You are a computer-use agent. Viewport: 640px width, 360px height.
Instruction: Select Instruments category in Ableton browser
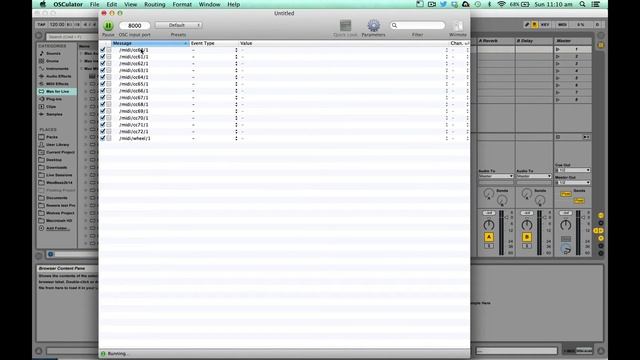point(57,69)
